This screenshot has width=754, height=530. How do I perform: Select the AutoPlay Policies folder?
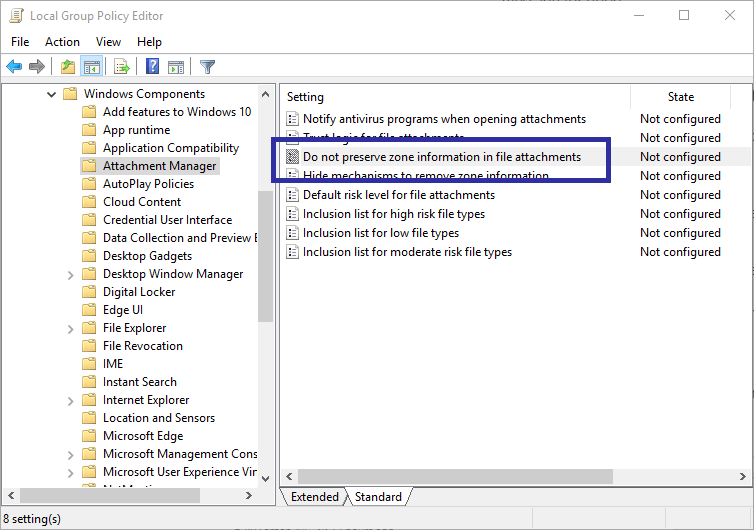[148, 184]
